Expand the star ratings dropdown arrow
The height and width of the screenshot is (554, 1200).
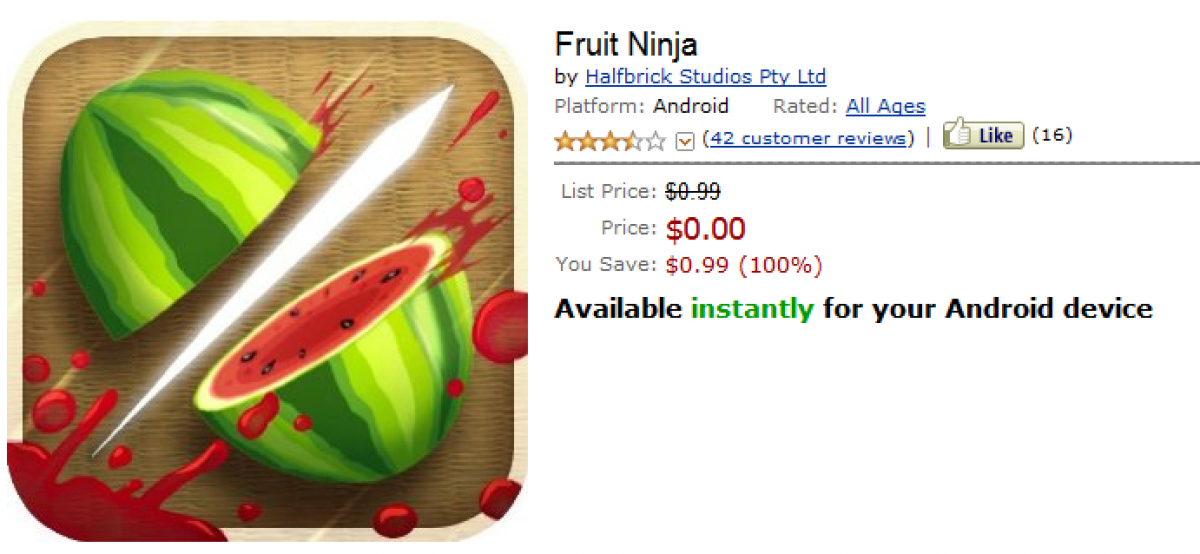pyautogui.click(x=685, y=140)
